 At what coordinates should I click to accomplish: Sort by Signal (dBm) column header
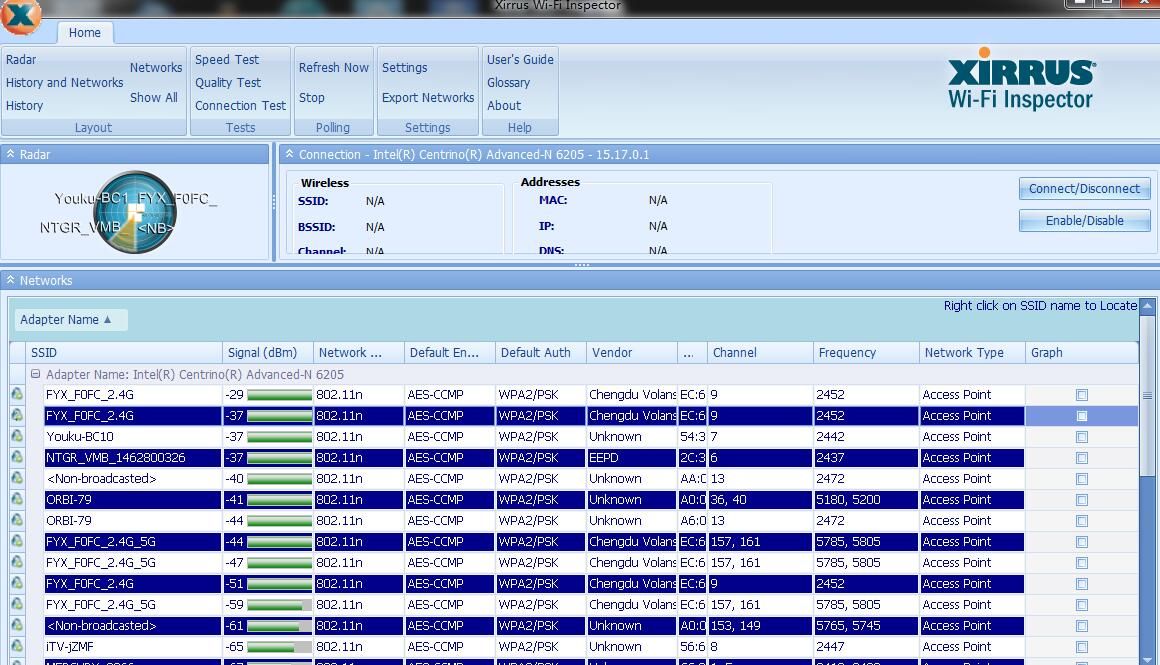tap(268, 353)
